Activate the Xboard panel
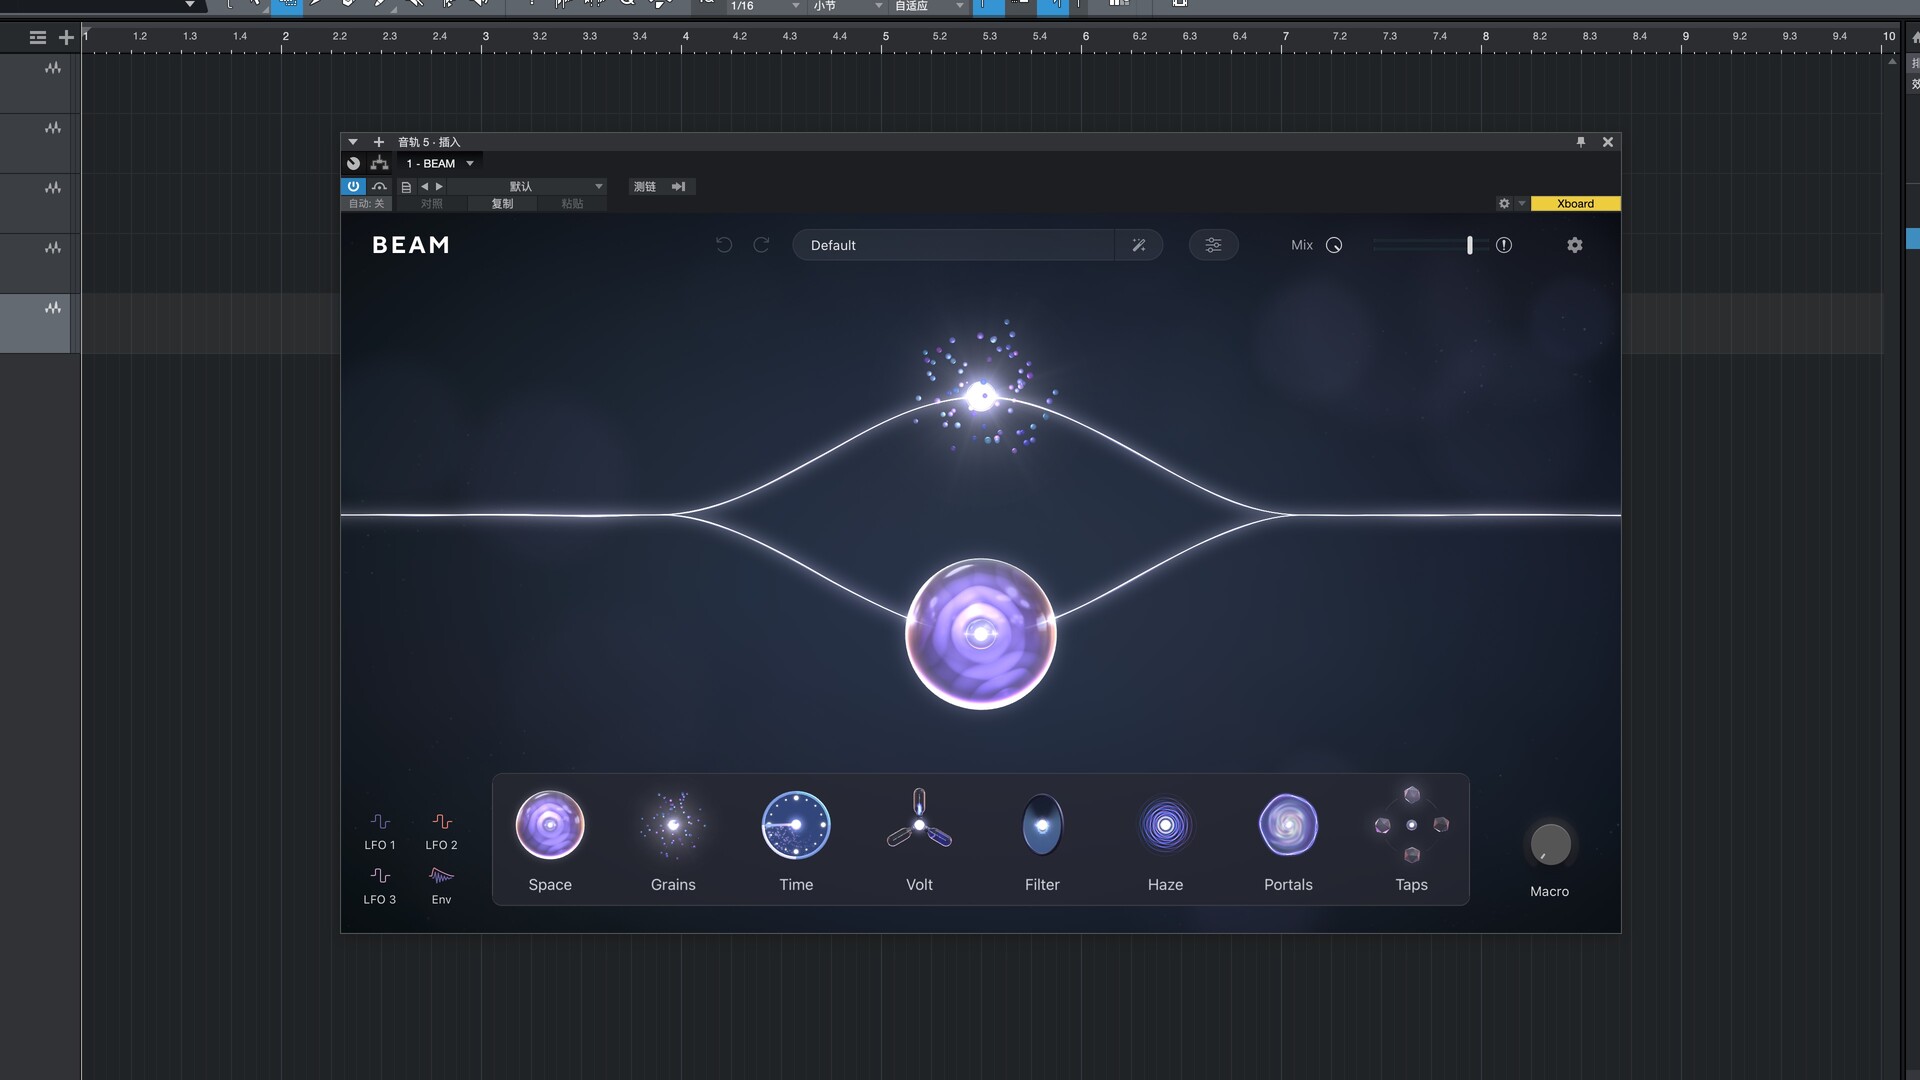1920x1080 pixels. pyautogui.click(x=1575, y=203)
